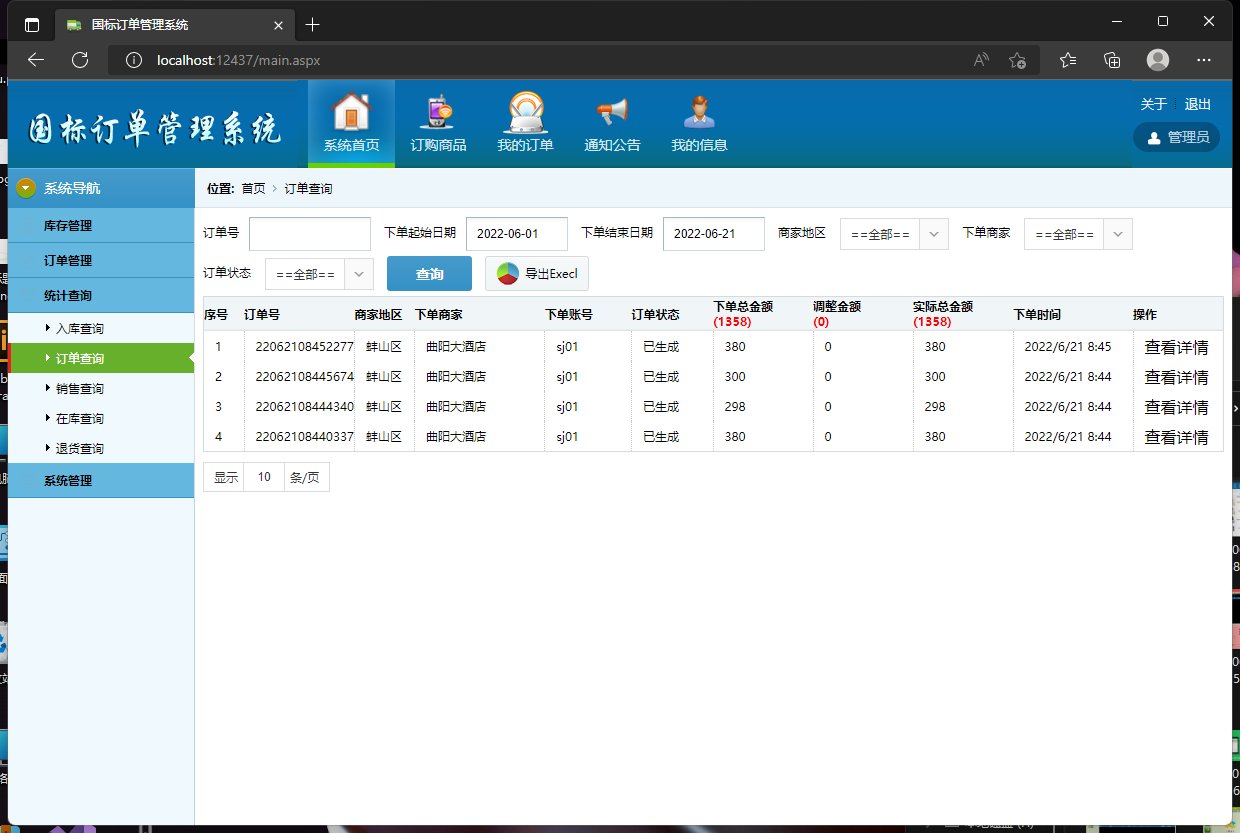Open the 下单商家 dropdown

coord(1078,234)
